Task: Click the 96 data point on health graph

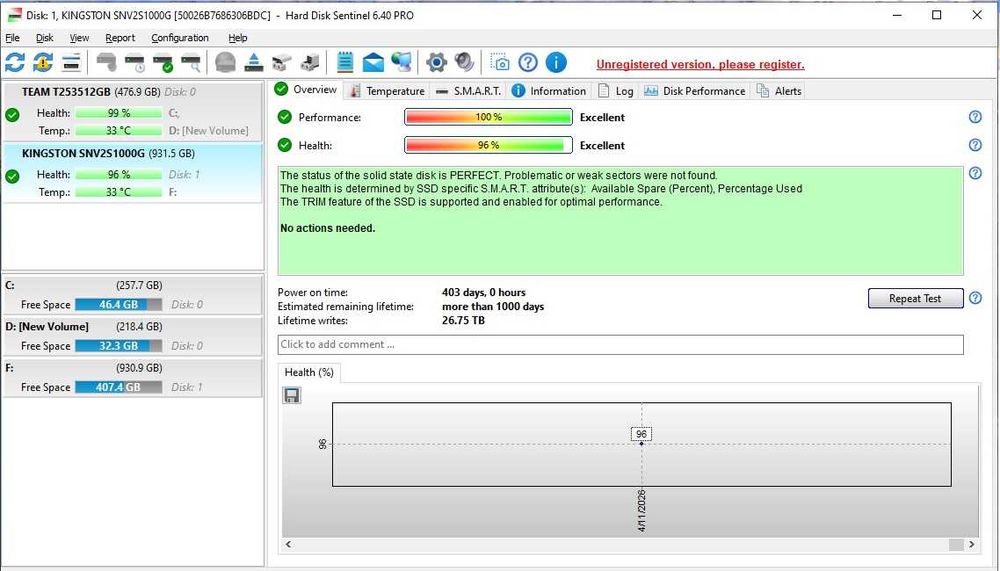Action: pos(642,443)
